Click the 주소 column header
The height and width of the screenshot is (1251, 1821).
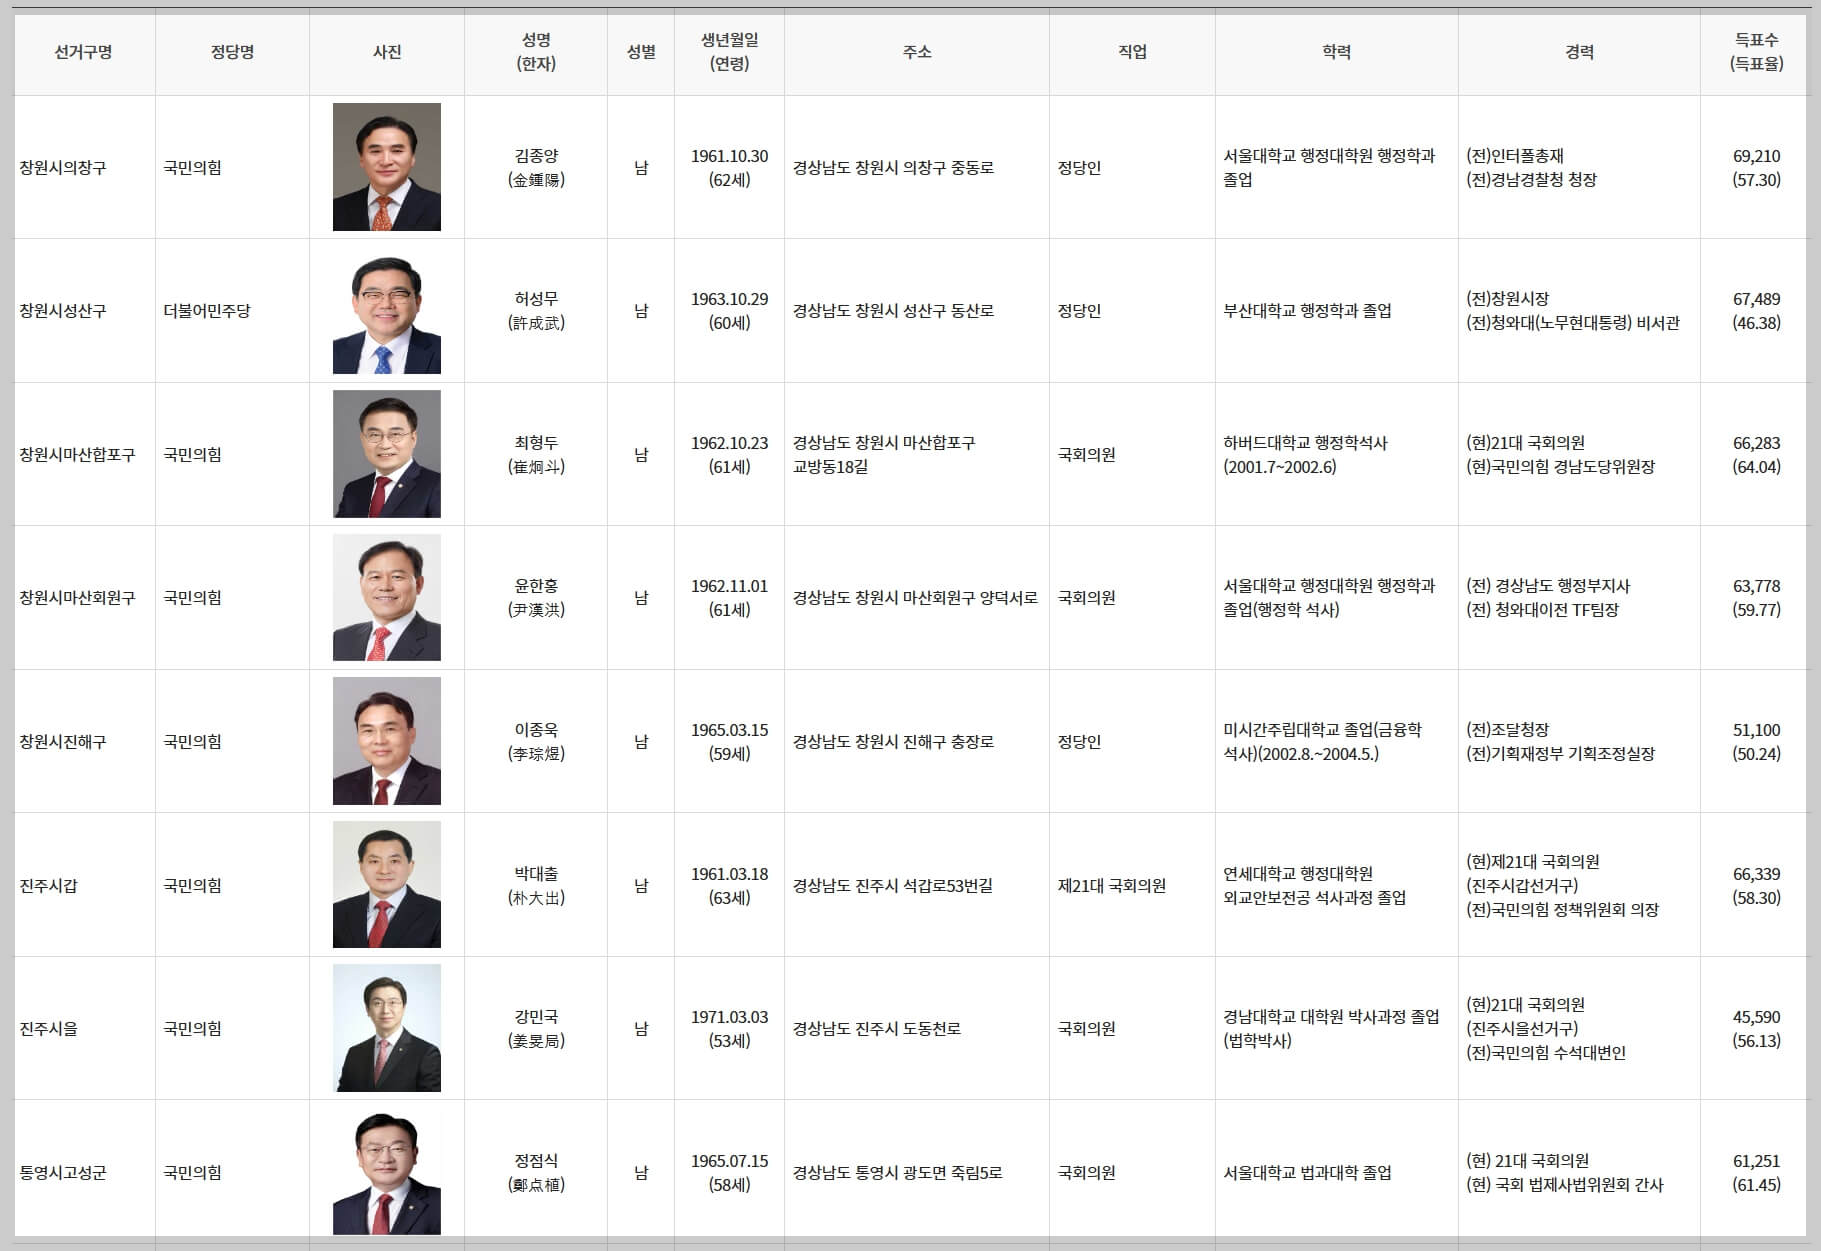(x=917, y=52)
